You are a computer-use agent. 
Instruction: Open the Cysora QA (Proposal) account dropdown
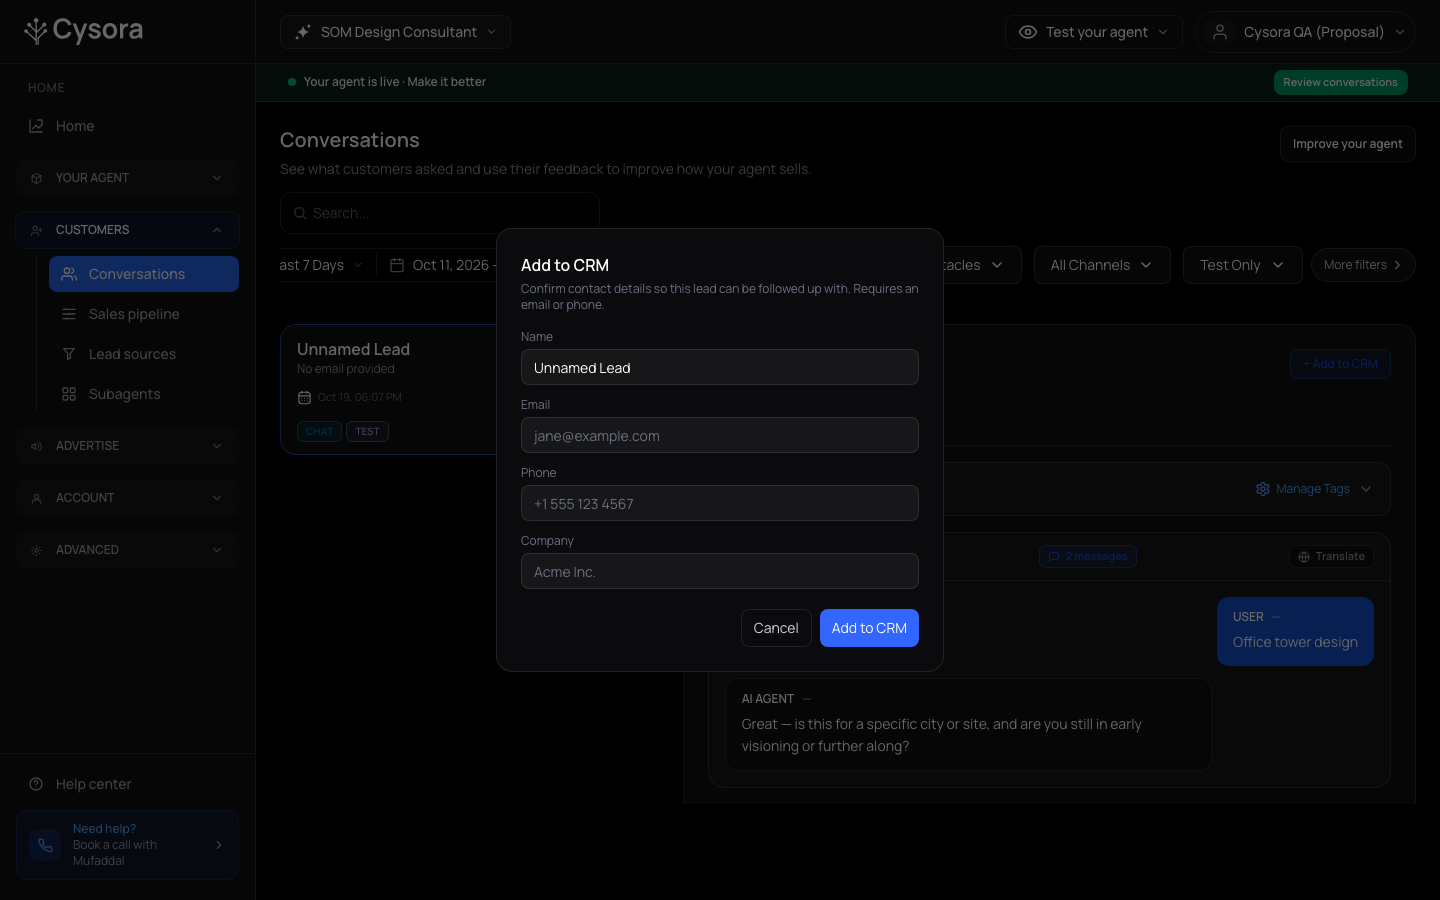pyautogui.click(x=1305, y=32)
